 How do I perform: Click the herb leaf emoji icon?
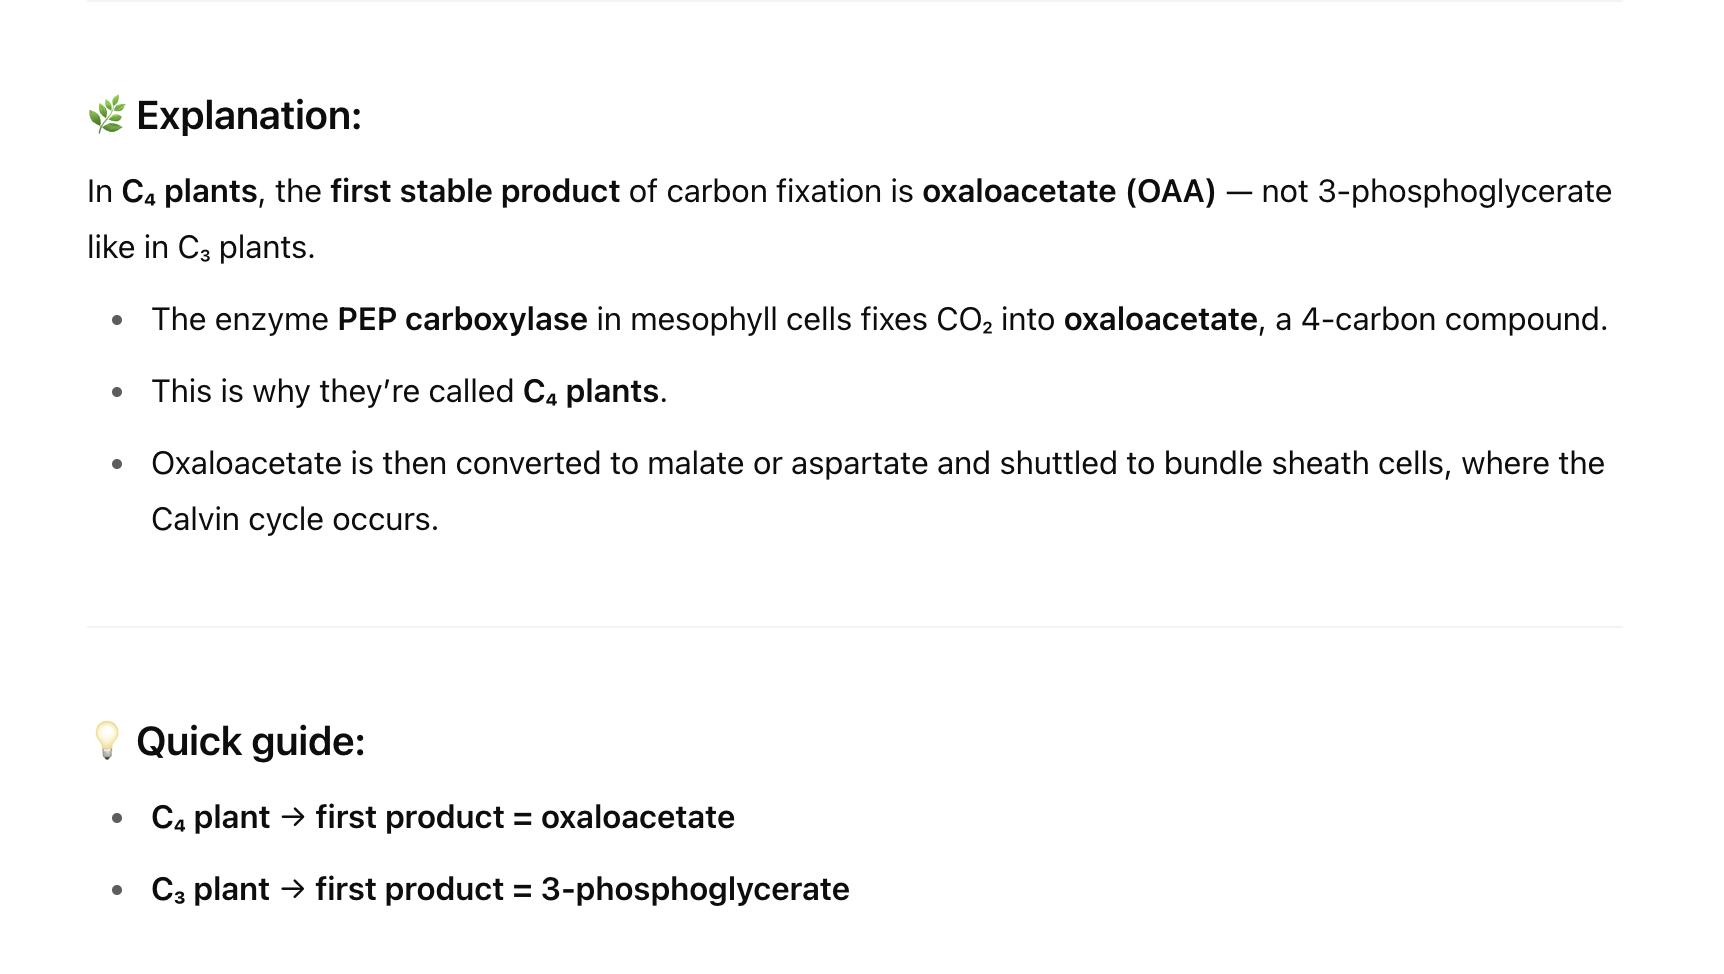106,115
